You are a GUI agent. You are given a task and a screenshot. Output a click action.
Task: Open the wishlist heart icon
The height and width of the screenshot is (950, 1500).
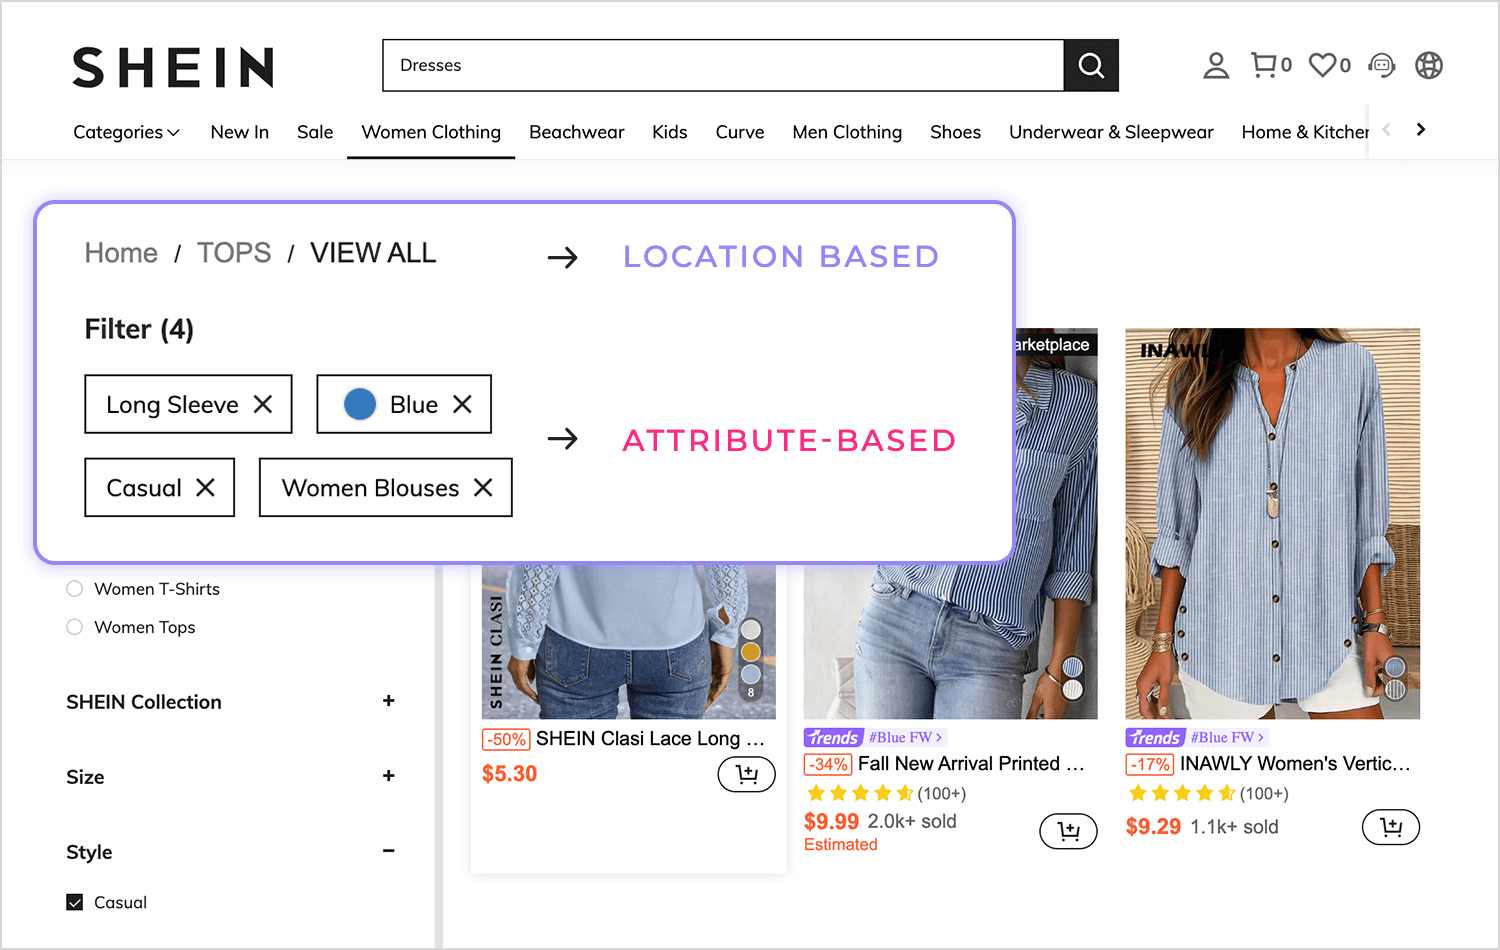(1323, 65)
